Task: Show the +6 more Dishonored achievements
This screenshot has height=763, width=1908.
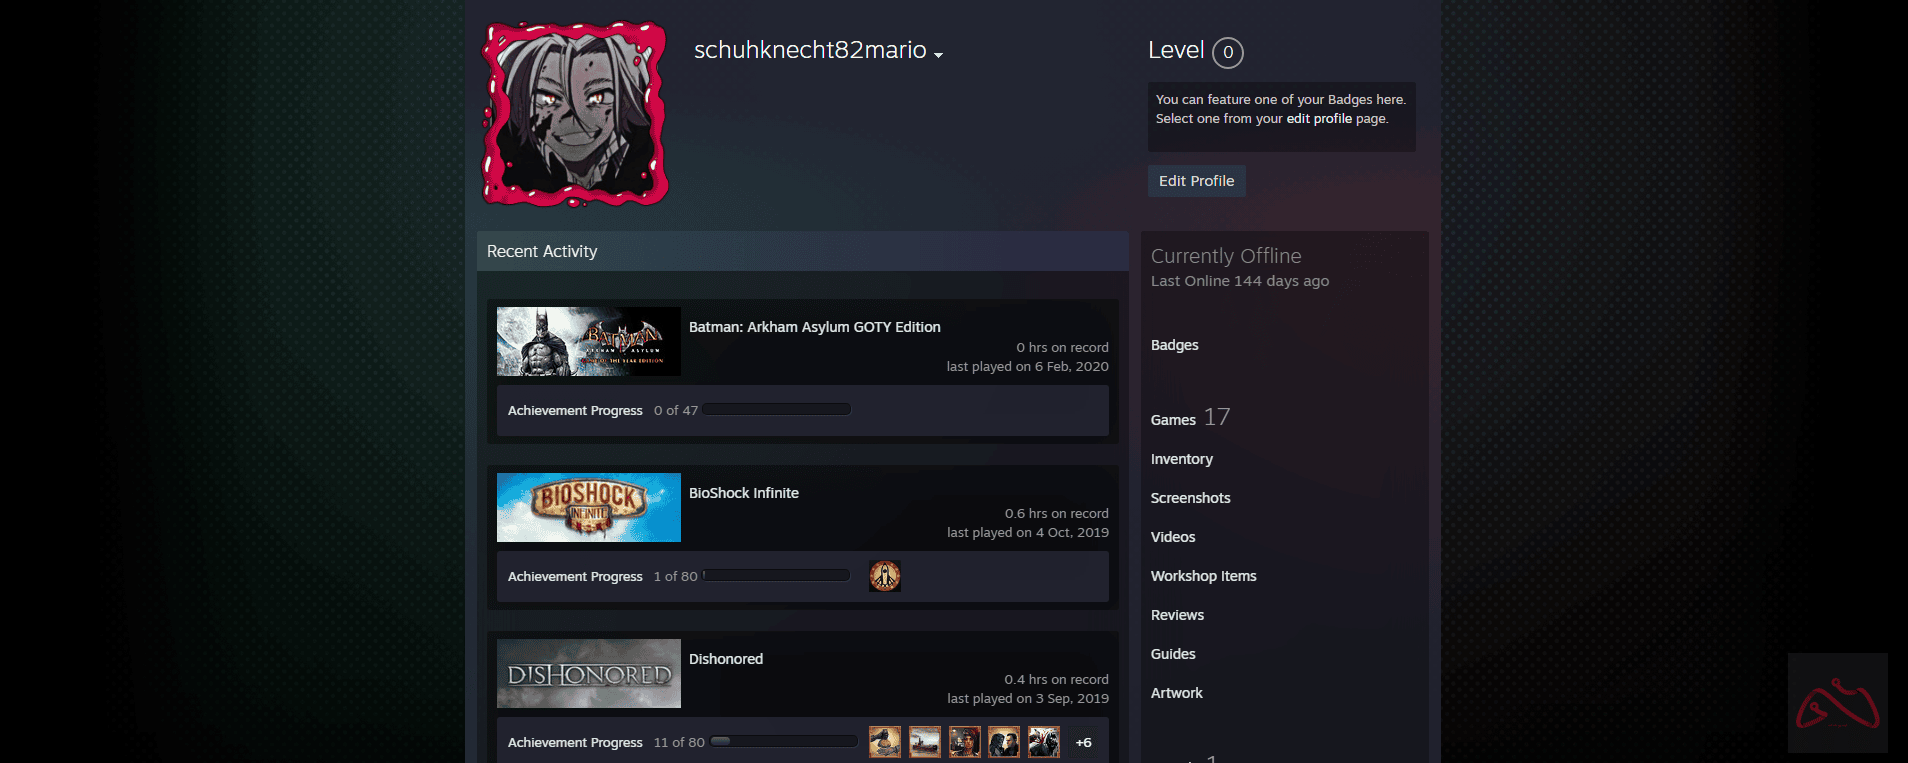Action: click(x=1083, y=742)
